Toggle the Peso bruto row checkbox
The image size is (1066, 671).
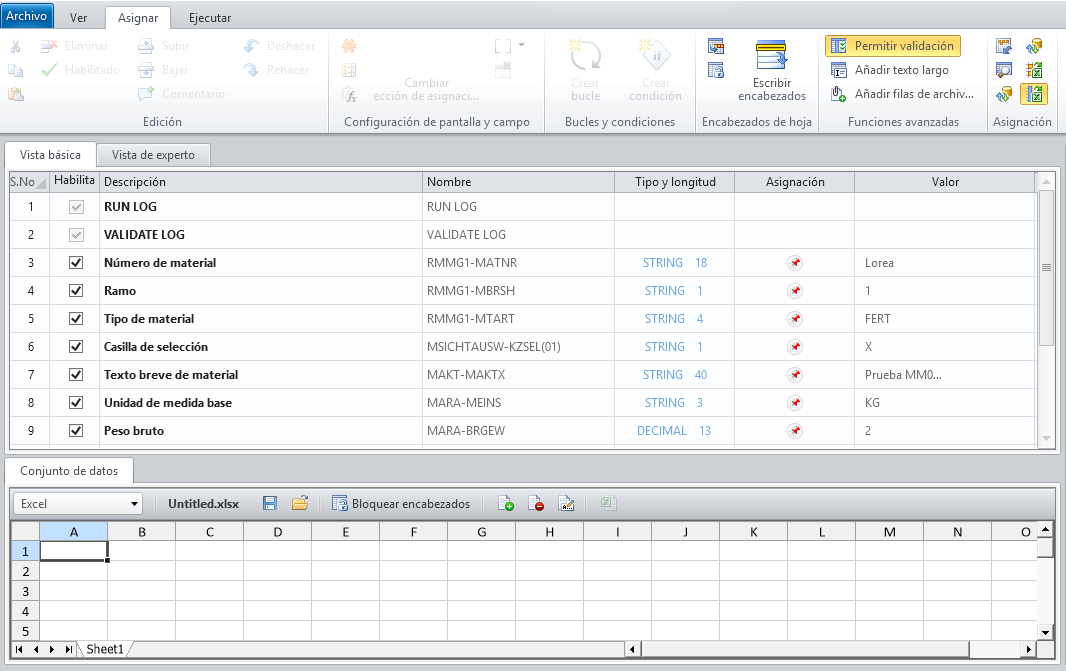[76, 430]
